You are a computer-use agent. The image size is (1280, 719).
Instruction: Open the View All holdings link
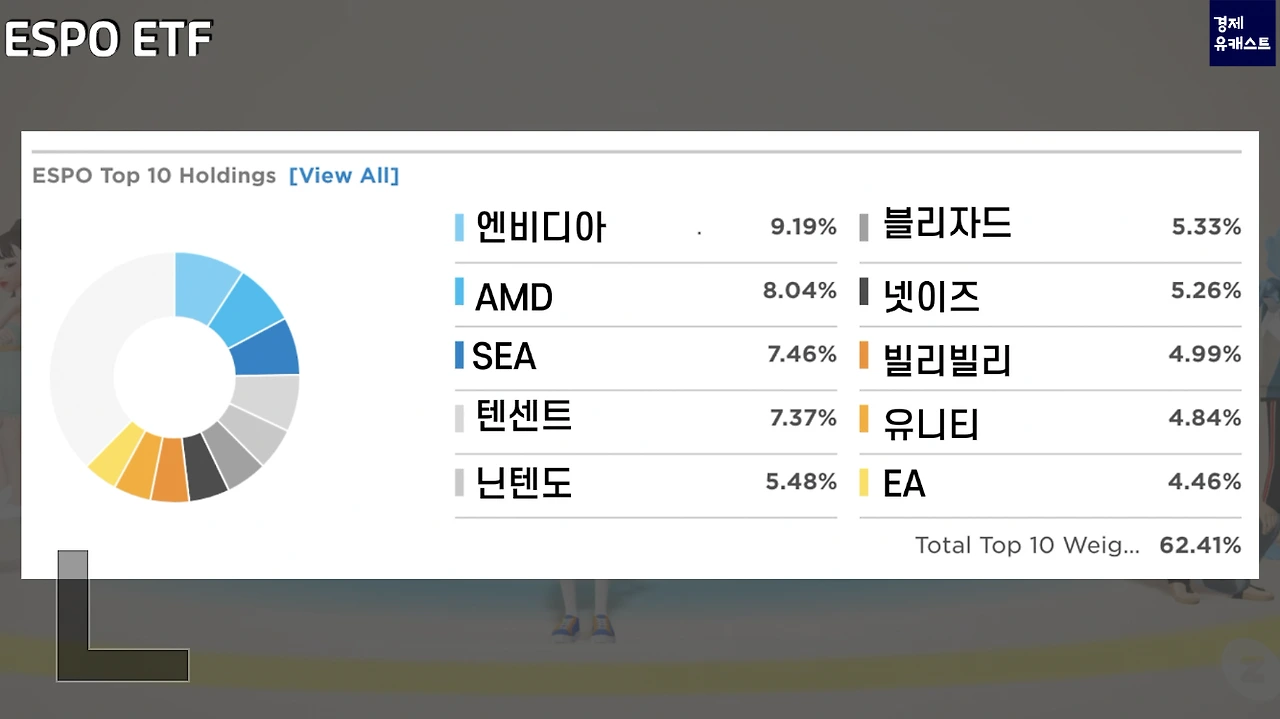[344, 176]
